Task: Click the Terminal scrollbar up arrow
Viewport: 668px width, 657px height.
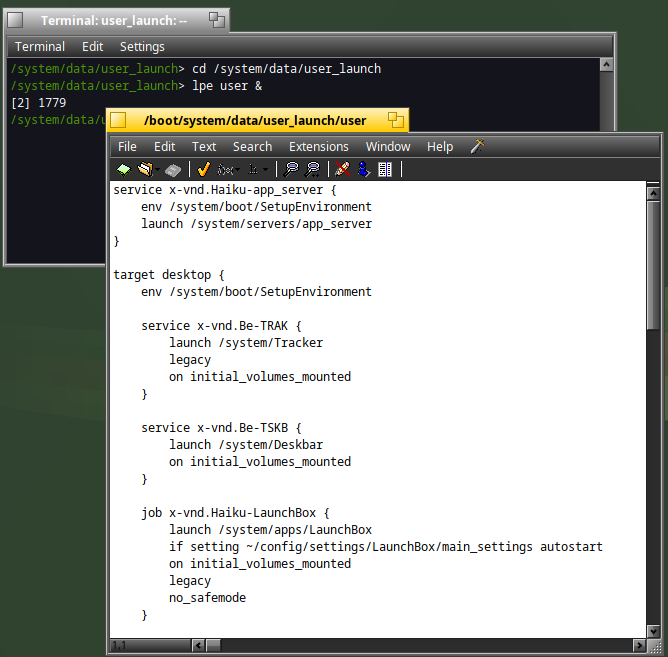Action: point(606,65)
